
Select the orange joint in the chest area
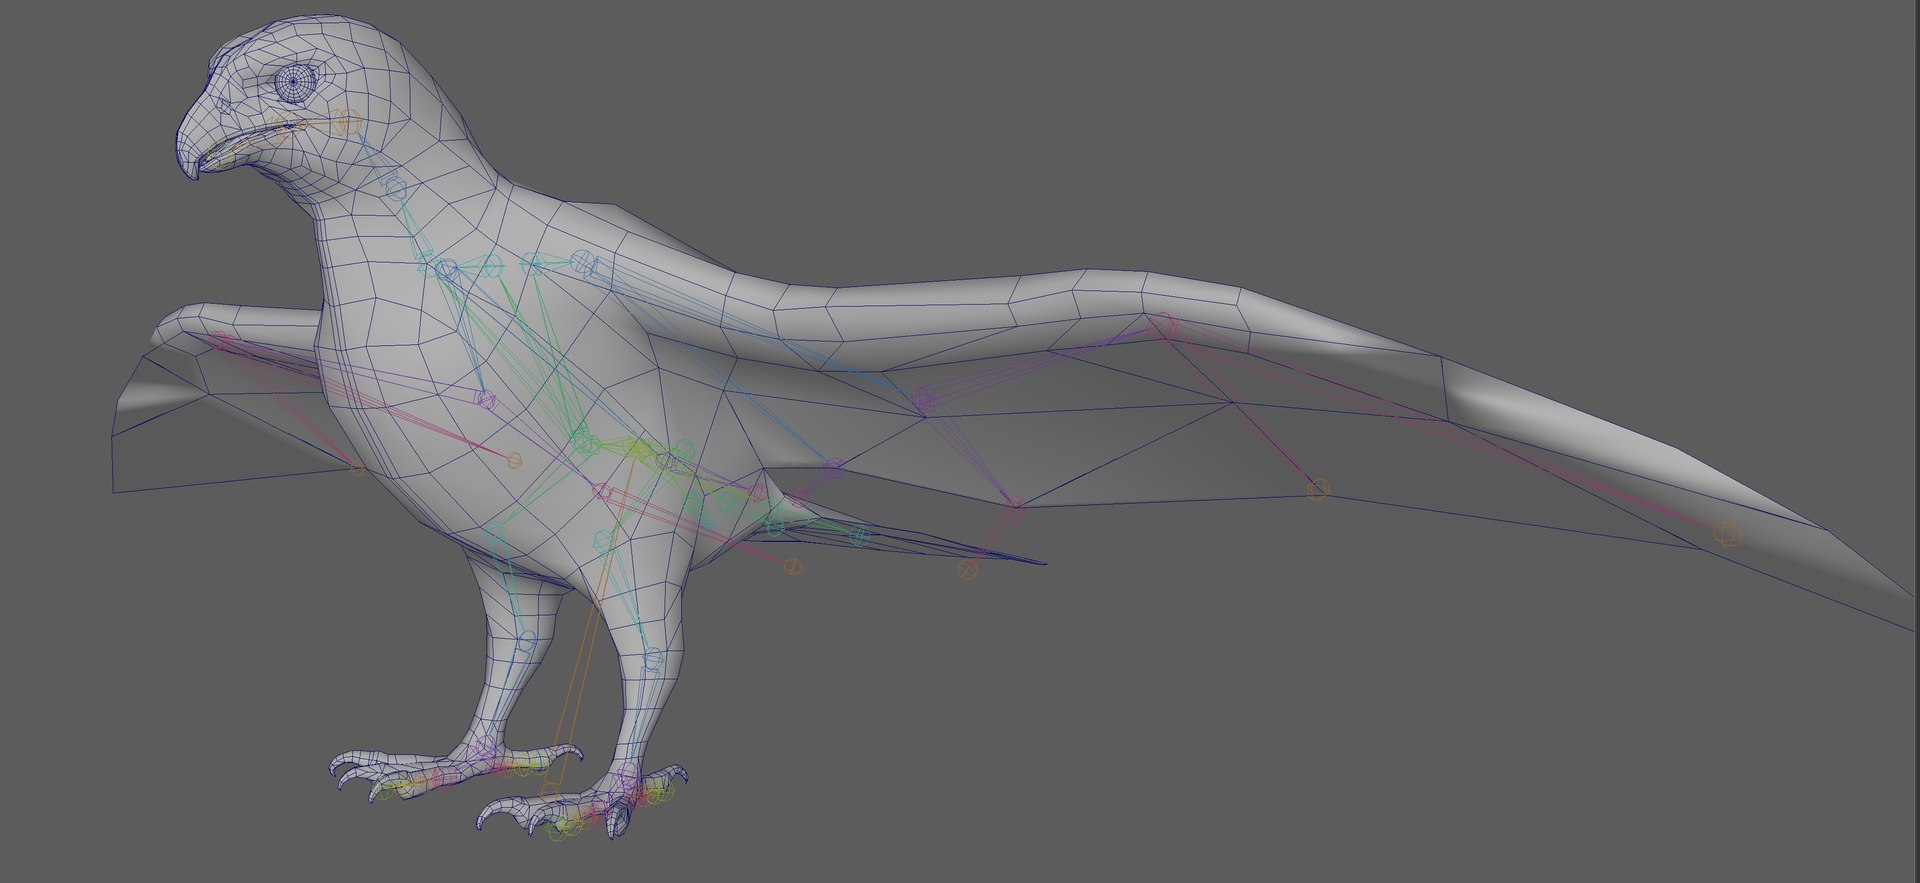point(514,460)
